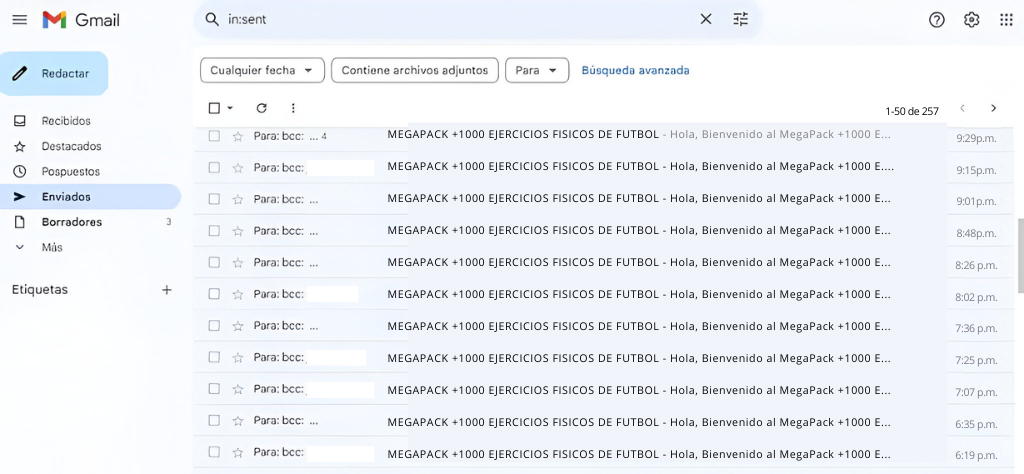Star the email sent at 9:01 p.m.

click(x=238, y=199)
